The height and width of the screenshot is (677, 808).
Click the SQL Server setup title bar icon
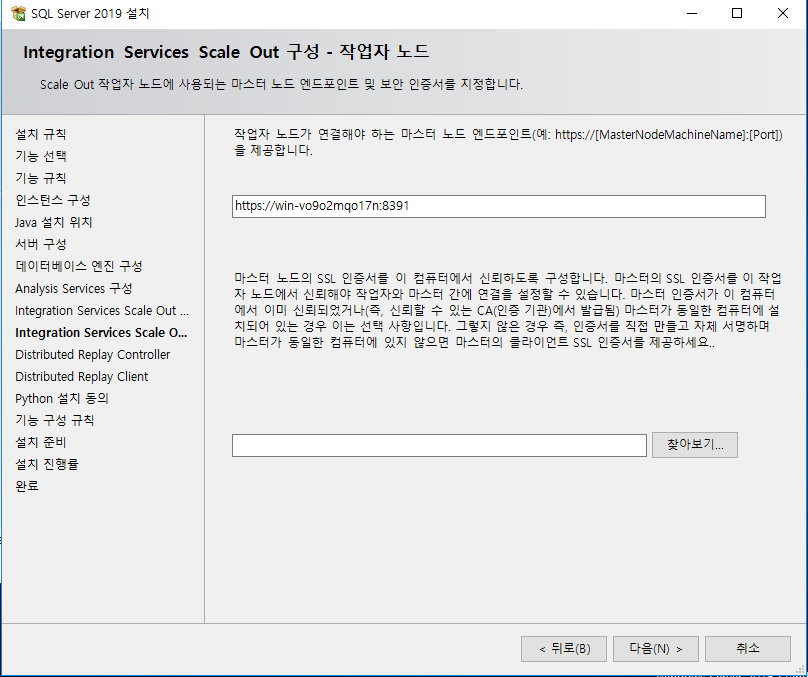(18, 13)
